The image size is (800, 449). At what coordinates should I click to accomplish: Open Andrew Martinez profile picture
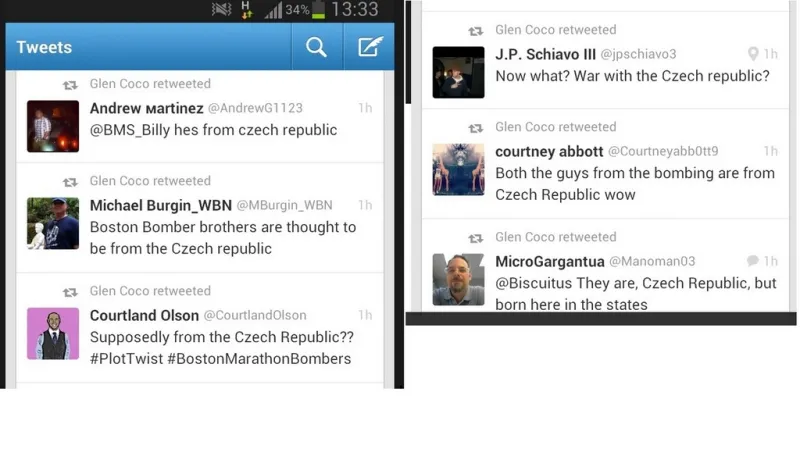53,126
